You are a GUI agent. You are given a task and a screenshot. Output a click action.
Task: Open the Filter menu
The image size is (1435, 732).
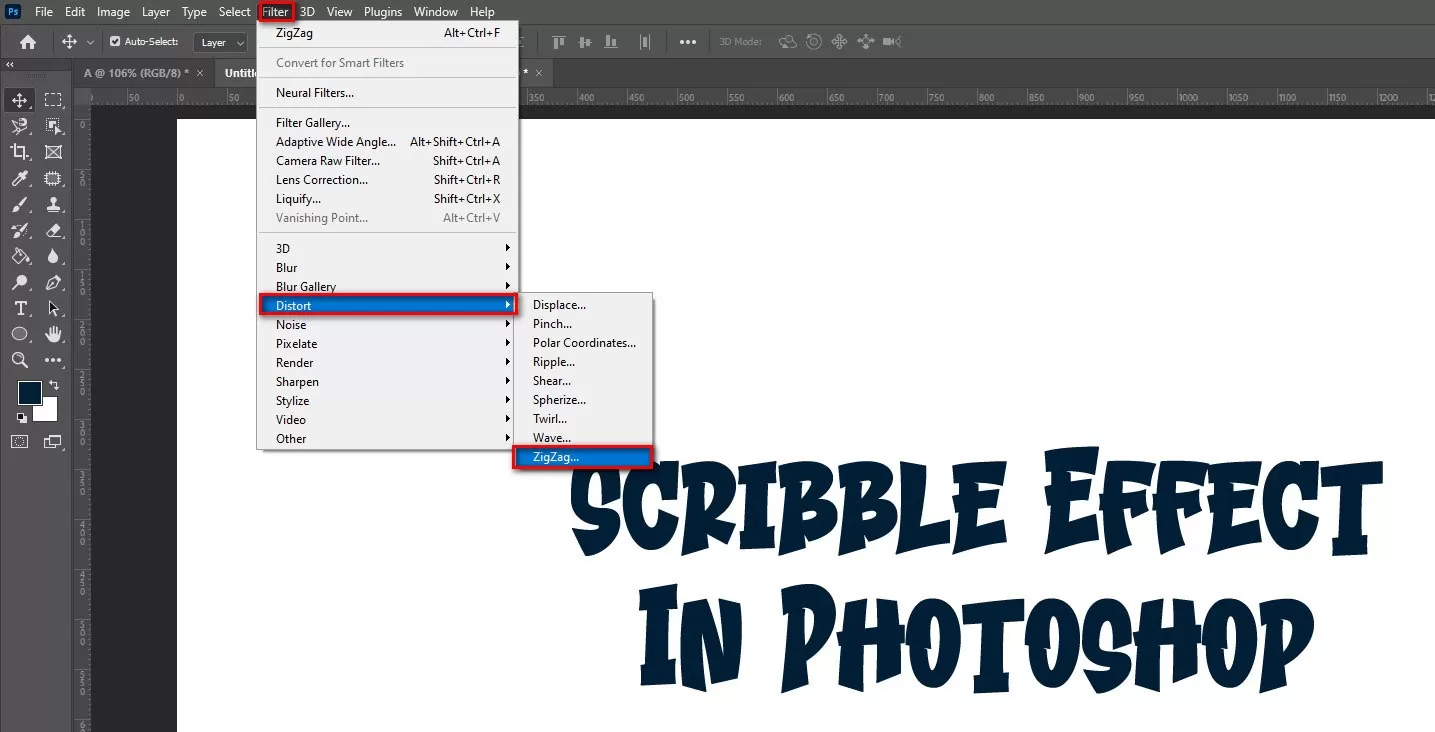(275, 12)
